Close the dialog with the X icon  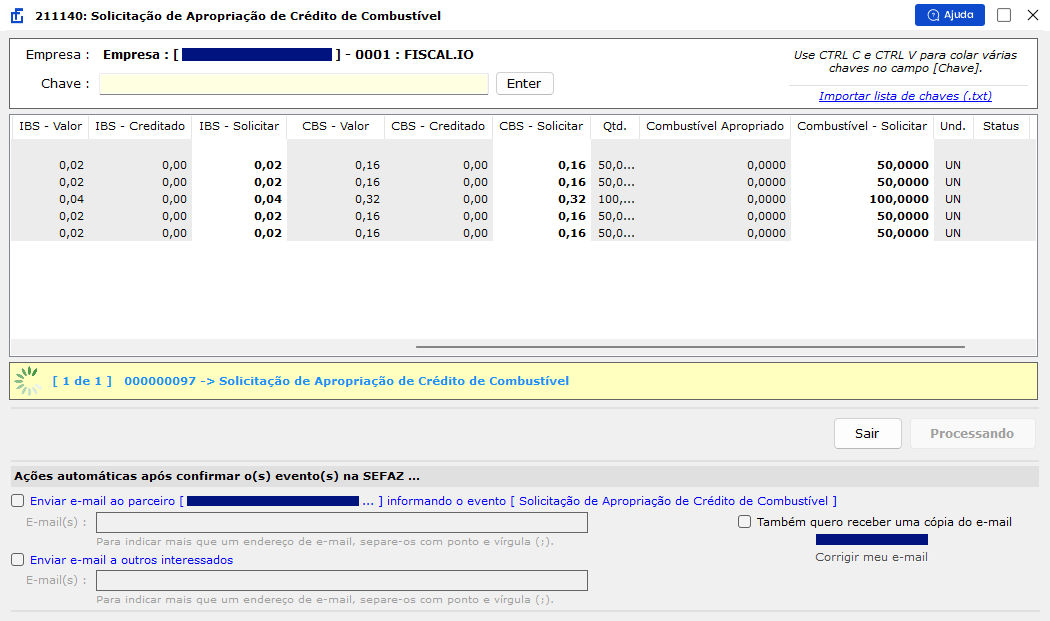point(1033,15)
